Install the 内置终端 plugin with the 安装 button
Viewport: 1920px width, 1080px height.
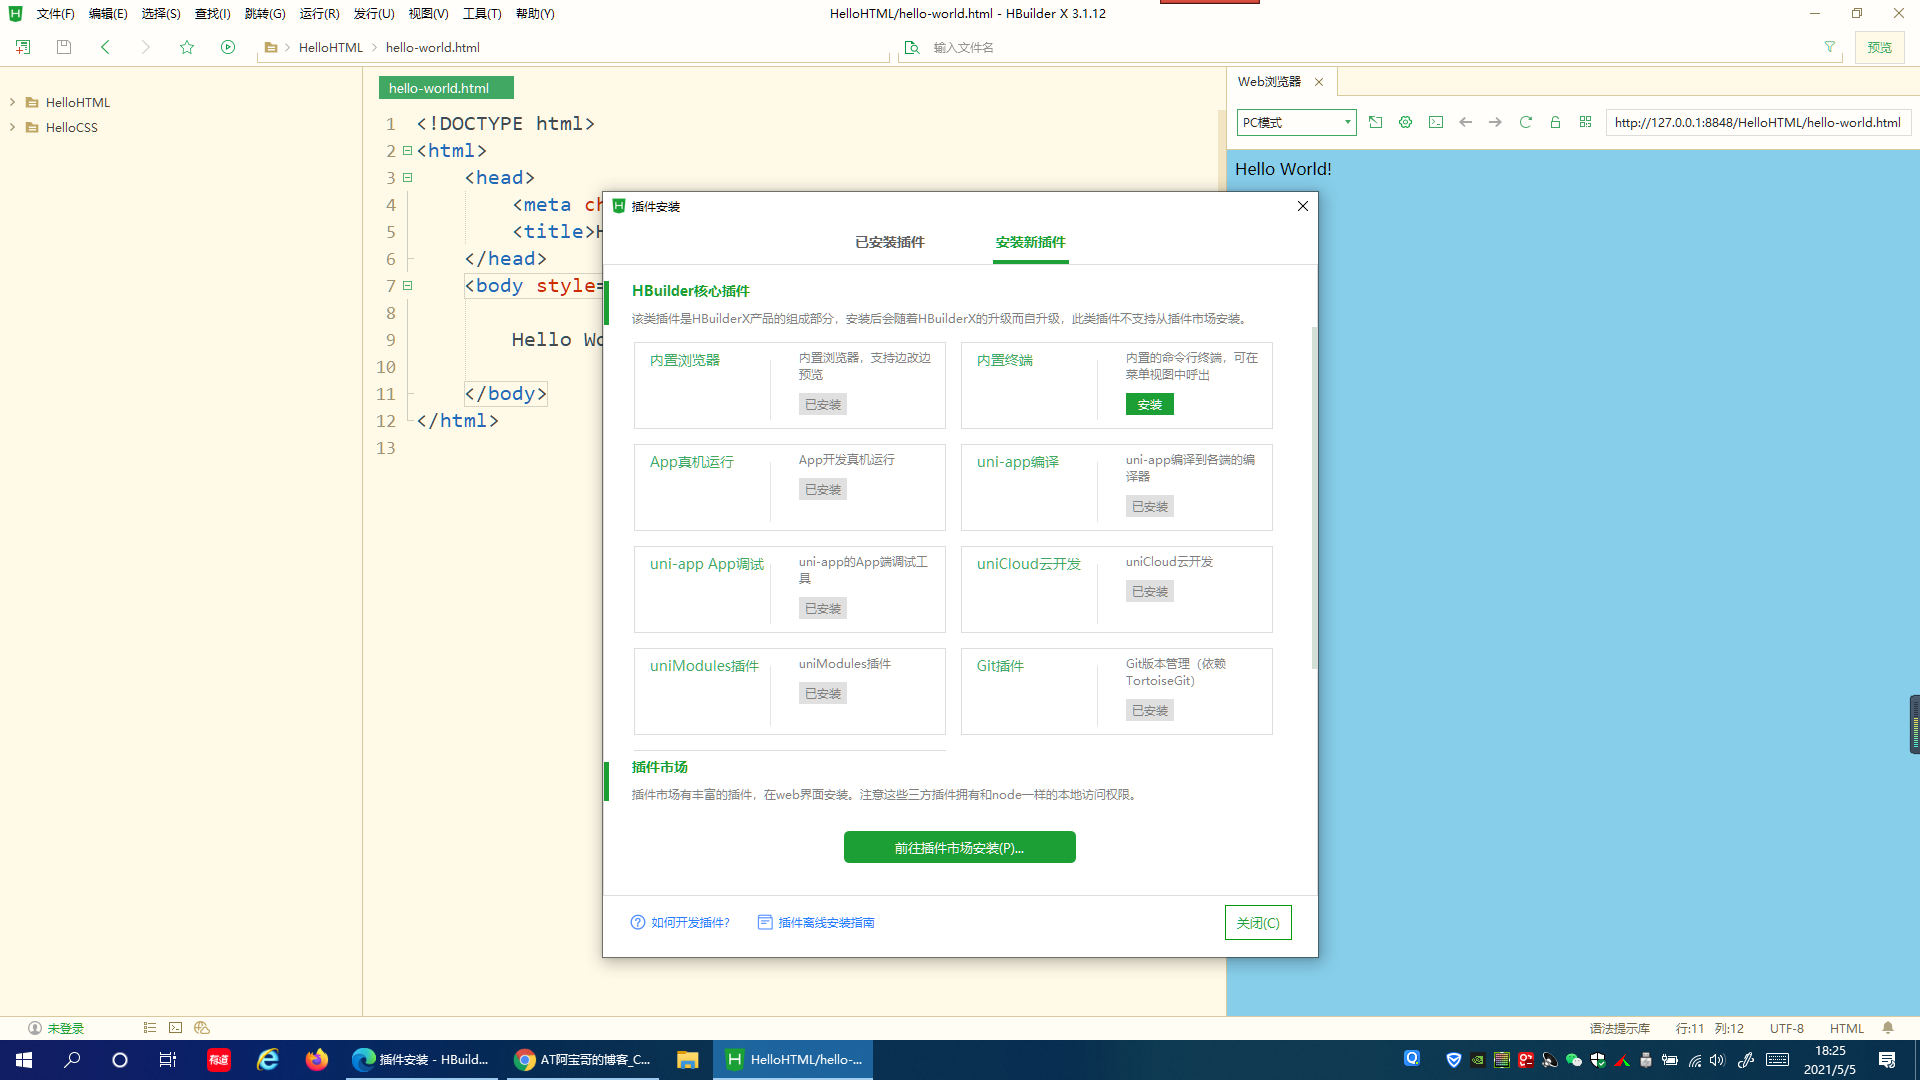[1149, 404]
